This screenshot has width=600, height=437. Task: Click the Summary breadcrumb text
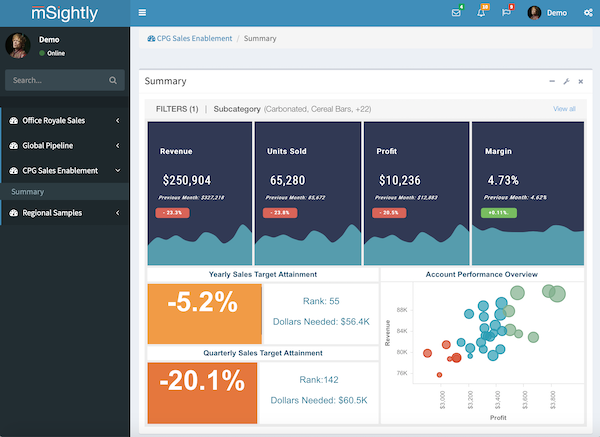pos(260,38)
